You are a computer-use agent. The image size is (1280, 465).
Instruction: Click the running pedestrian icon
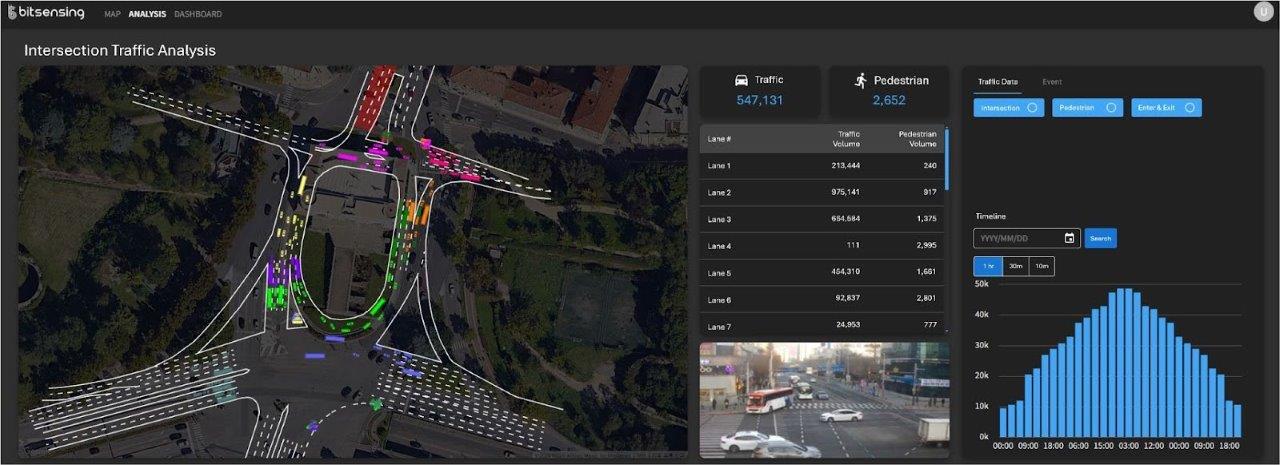(860, 80)
